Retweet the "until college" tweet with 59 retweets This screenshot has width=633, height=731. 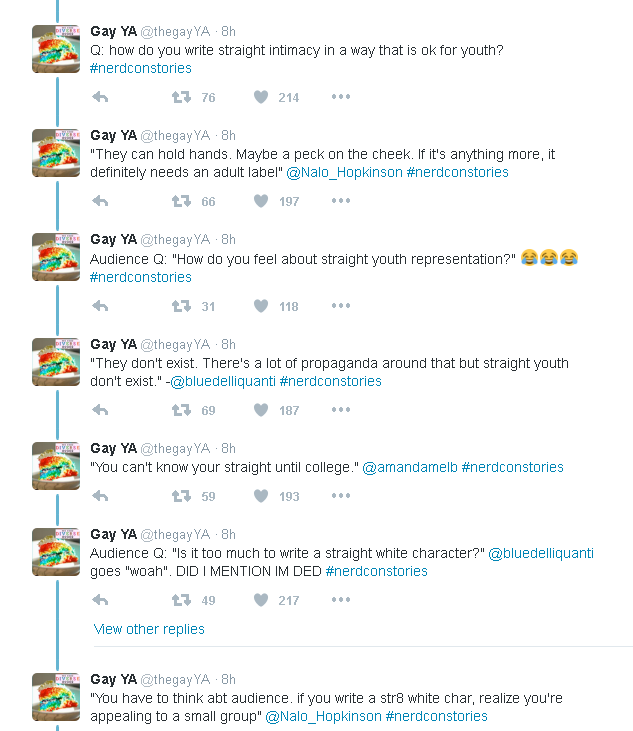click(x=181, y=496)
